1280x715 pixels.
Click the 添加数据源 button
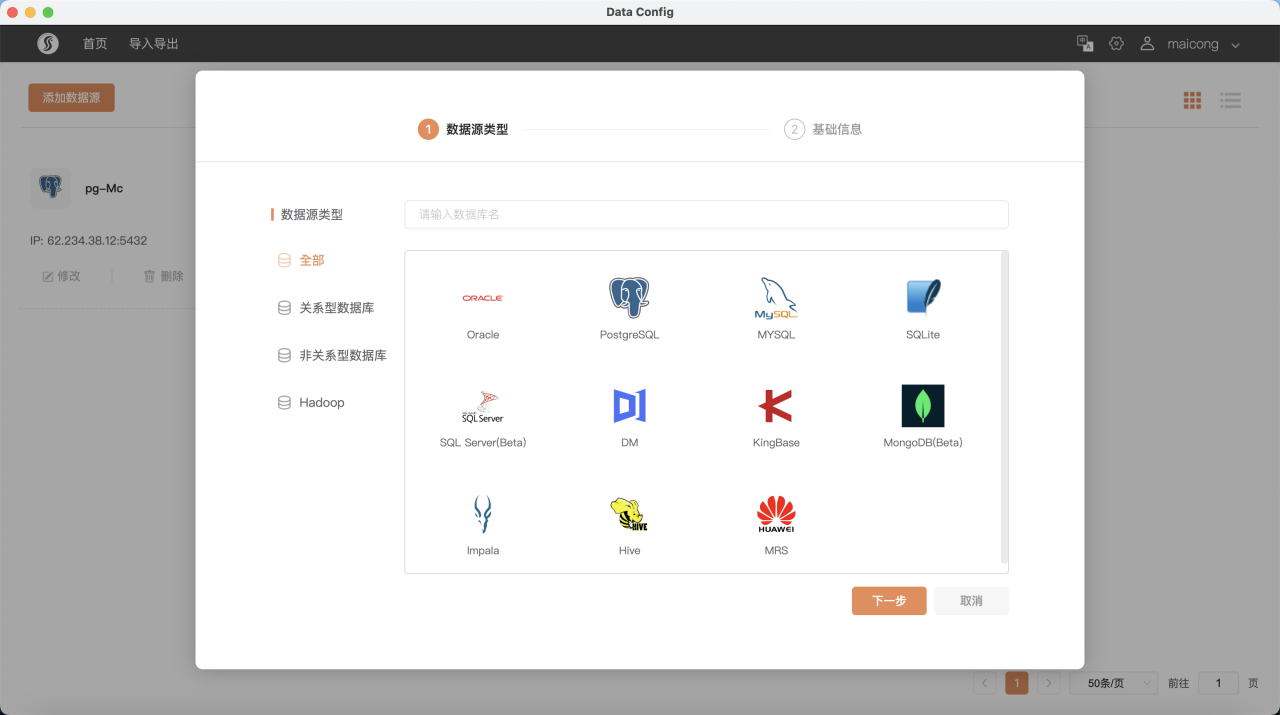[71, 98]
